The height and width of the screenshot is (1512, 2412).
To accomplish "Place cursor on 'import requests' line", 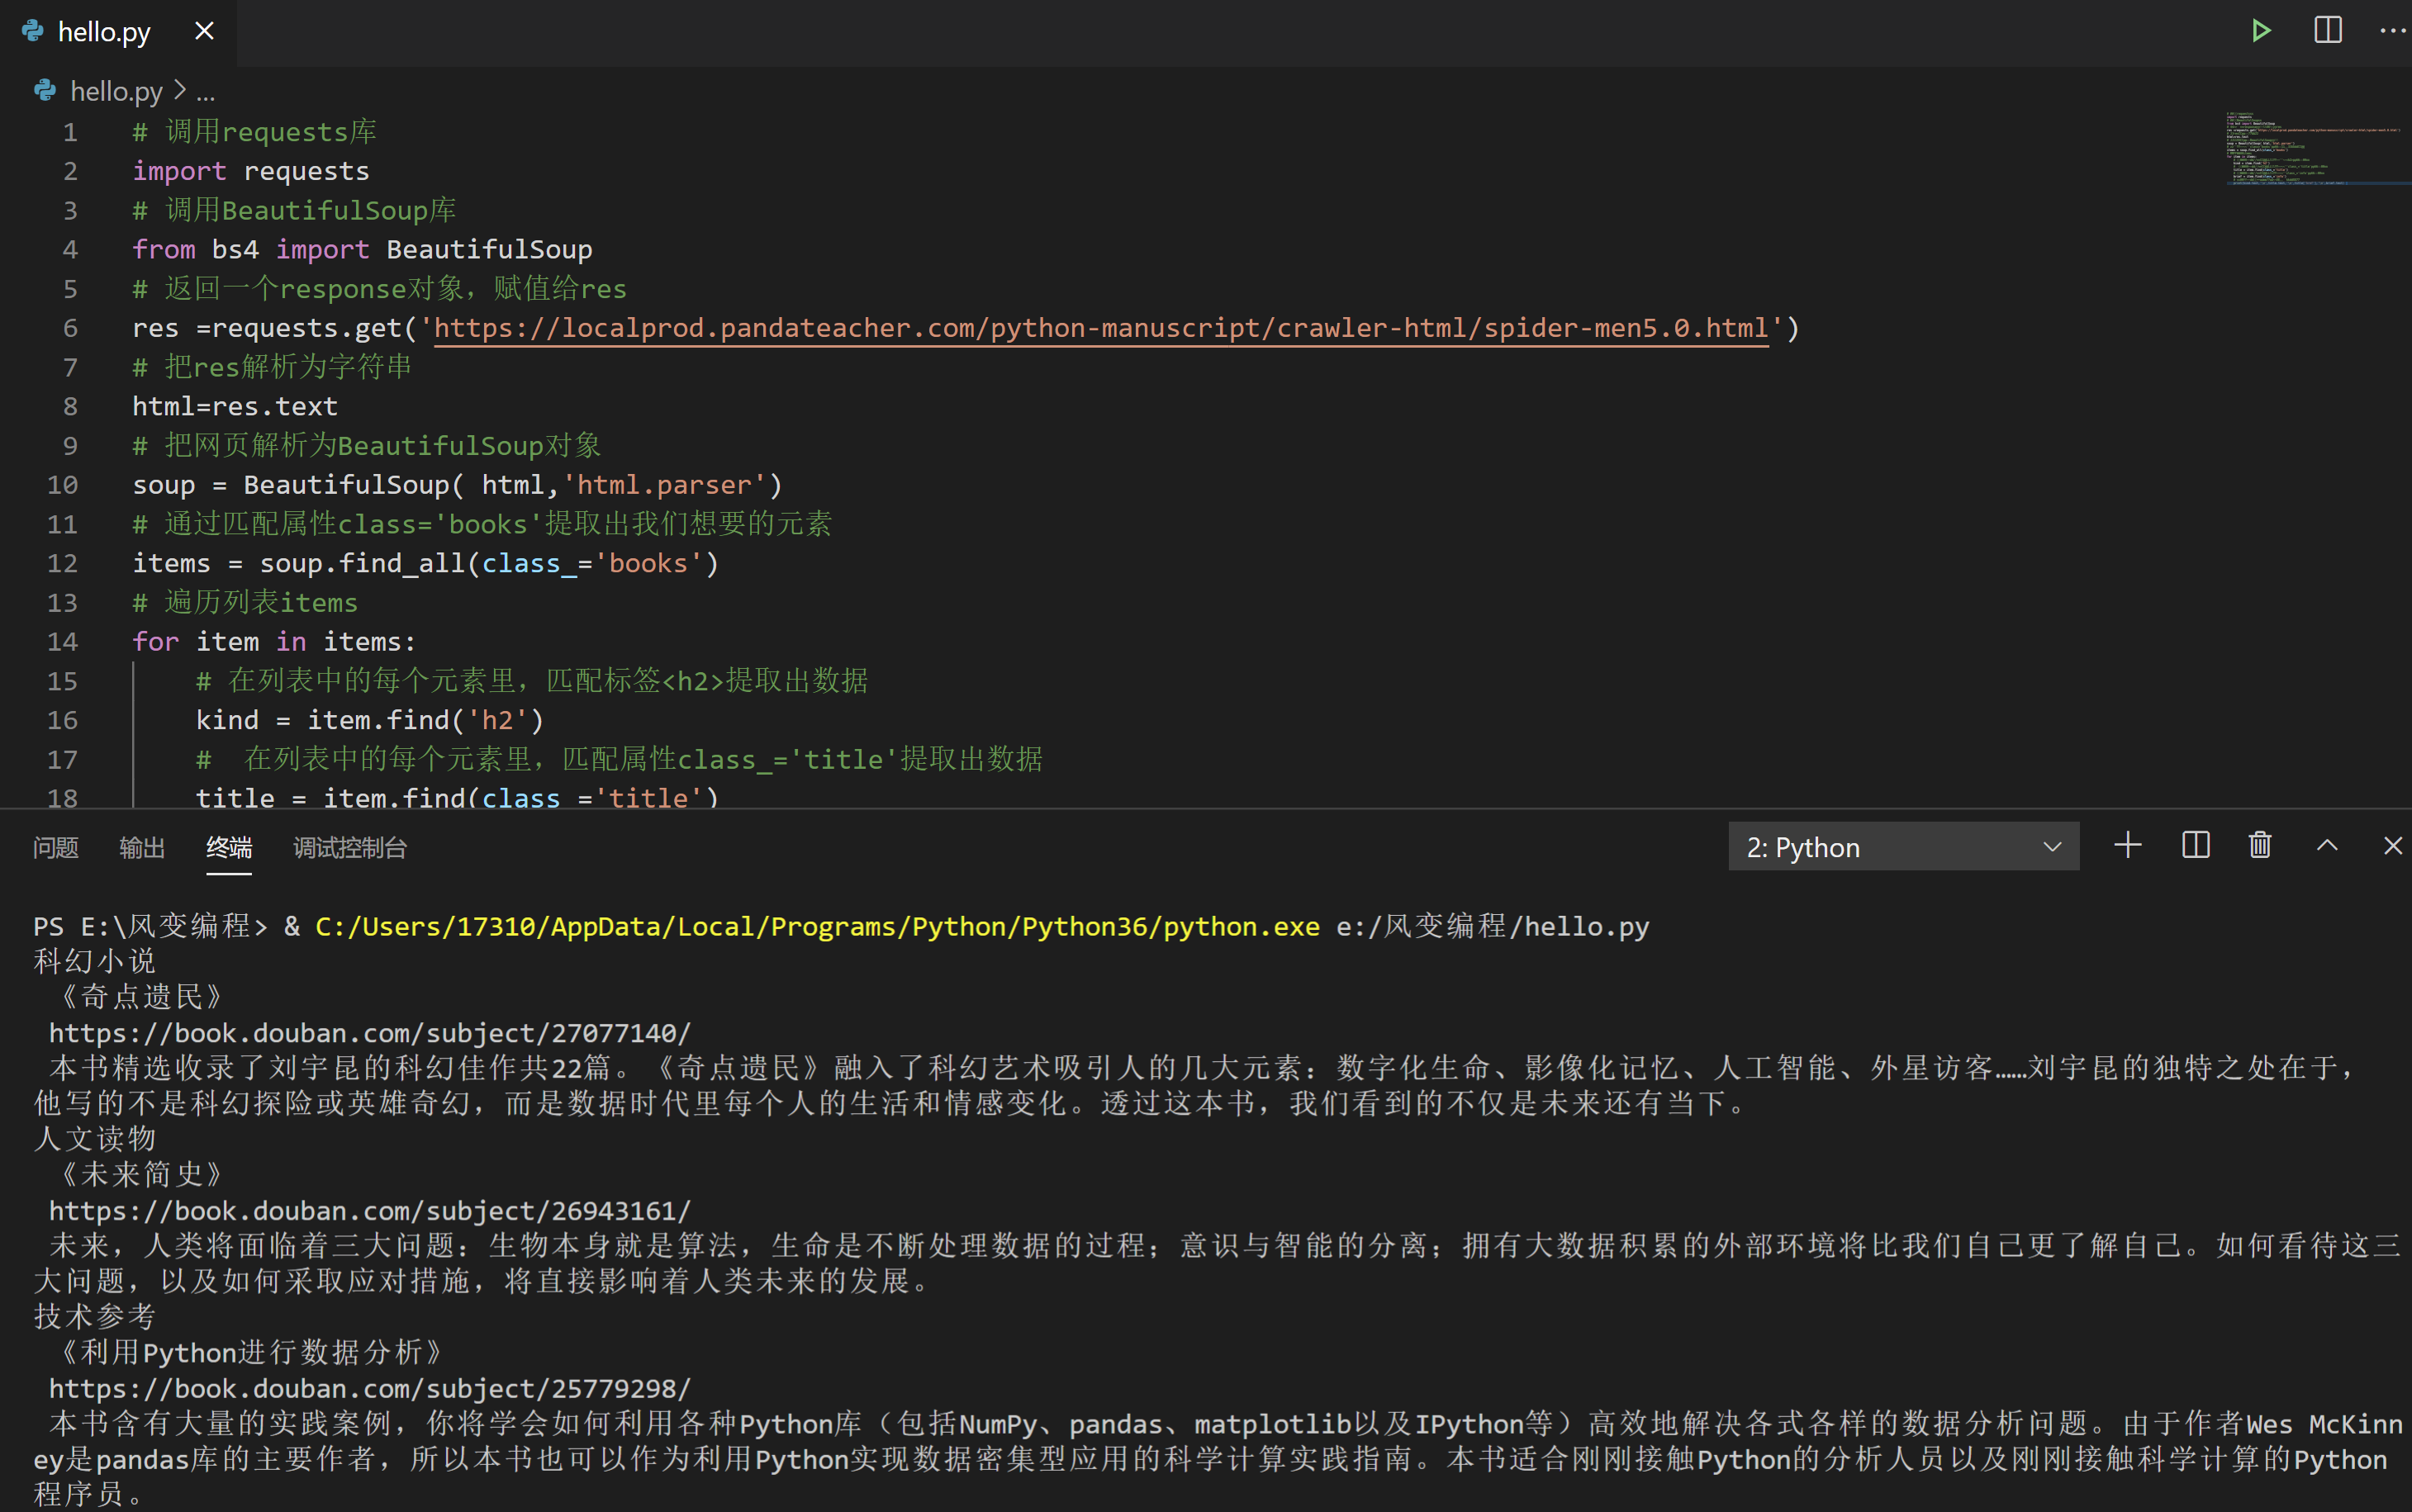I will coord(251,172).
